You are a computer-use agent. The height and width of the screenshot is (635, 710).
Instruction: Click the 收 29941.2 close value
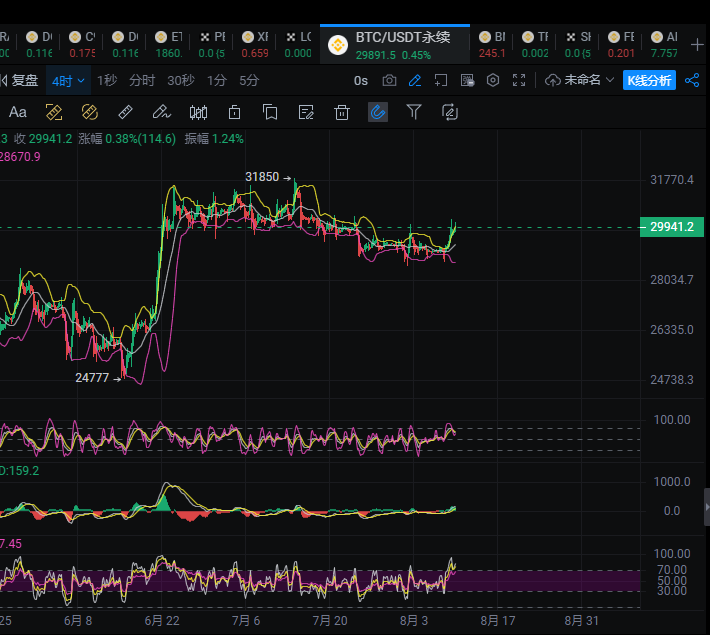tap(43, 139)
